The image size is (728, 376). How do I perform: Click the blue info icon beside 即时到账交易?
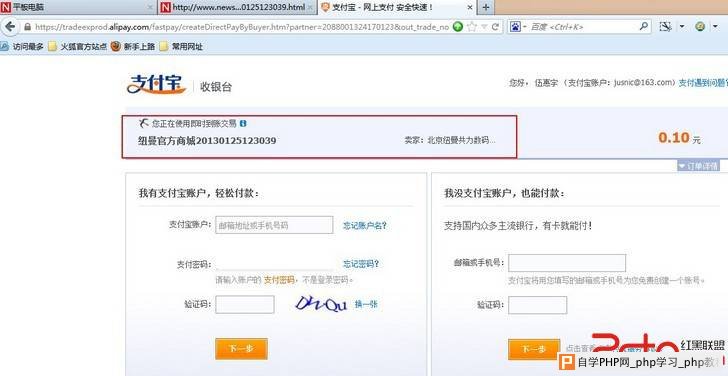click(243, 123)
